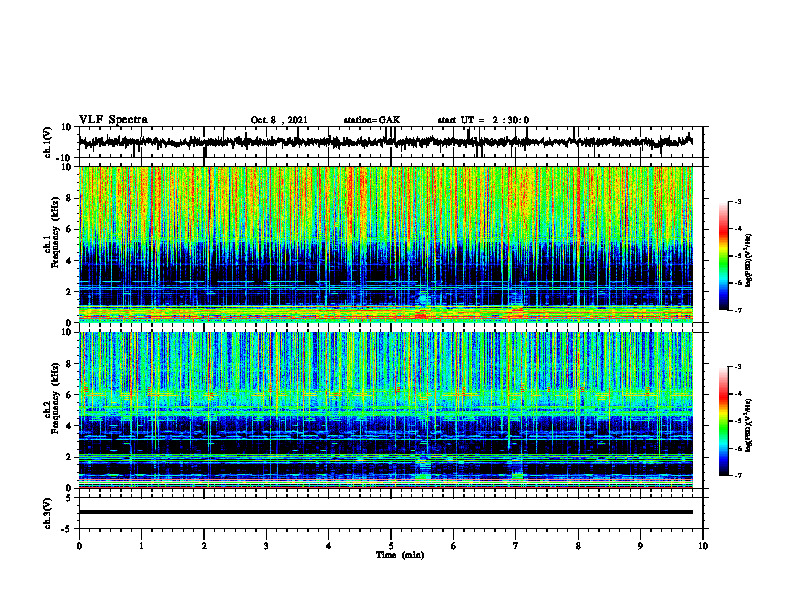Click the 'log(PSD)' label beside the lower color bar
Viewport: 792px width, 612px height.
tap(749, 426)
